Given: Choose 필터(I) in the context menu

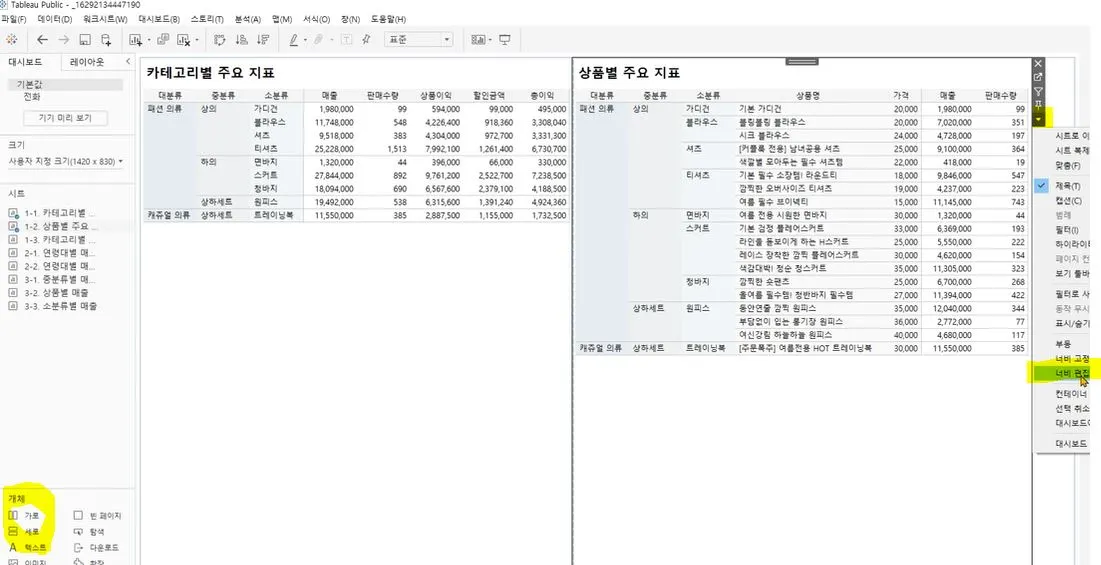Looking at the screenshot, I should [1062, 230].
